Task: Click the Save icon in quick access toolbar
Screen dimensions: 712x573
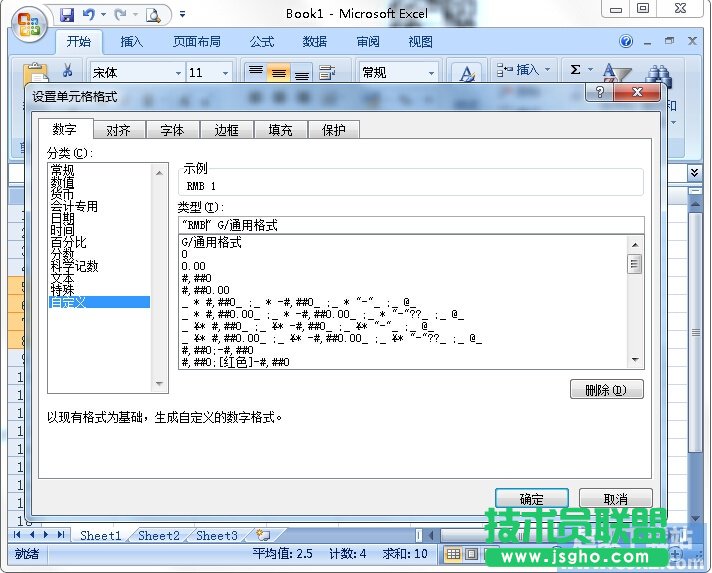Action: pyautogui.click(x=67, y=14)
